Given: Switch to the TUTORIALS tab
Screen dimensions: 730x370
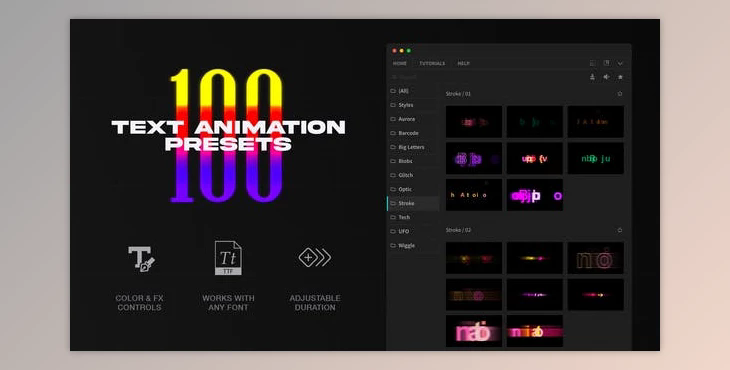Looking at the screenshot, I should [x=432, y=63].
